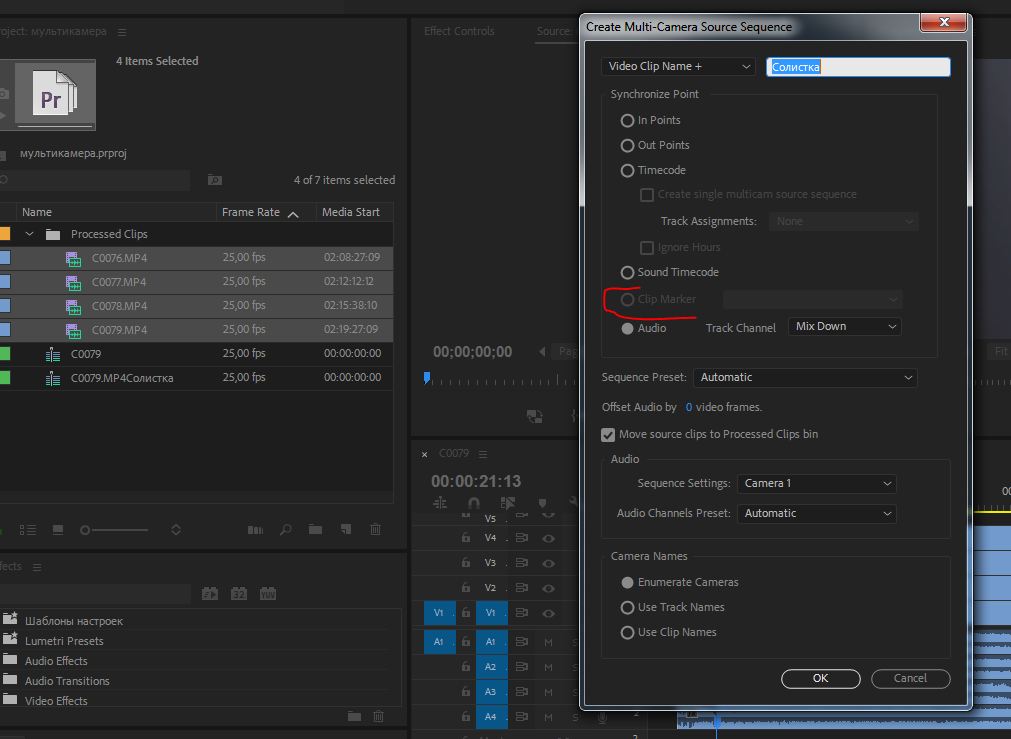Open Sequence Settings Camera 1 dropdown

pyautogui.click(x=817, y=483)
